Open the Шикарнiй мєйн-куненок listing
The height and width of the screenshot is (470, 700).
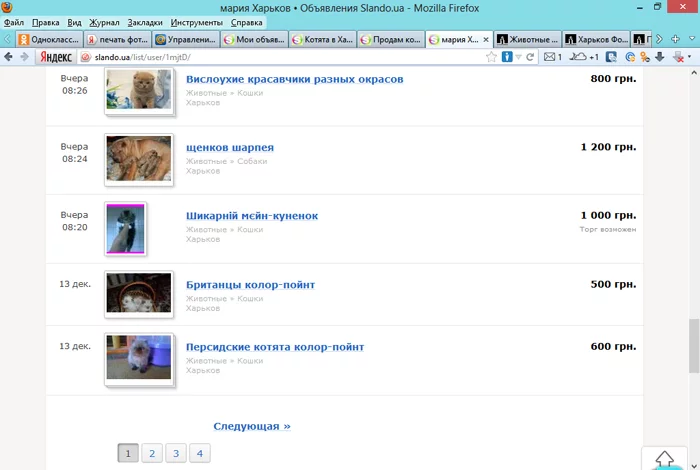click(252, 216)
